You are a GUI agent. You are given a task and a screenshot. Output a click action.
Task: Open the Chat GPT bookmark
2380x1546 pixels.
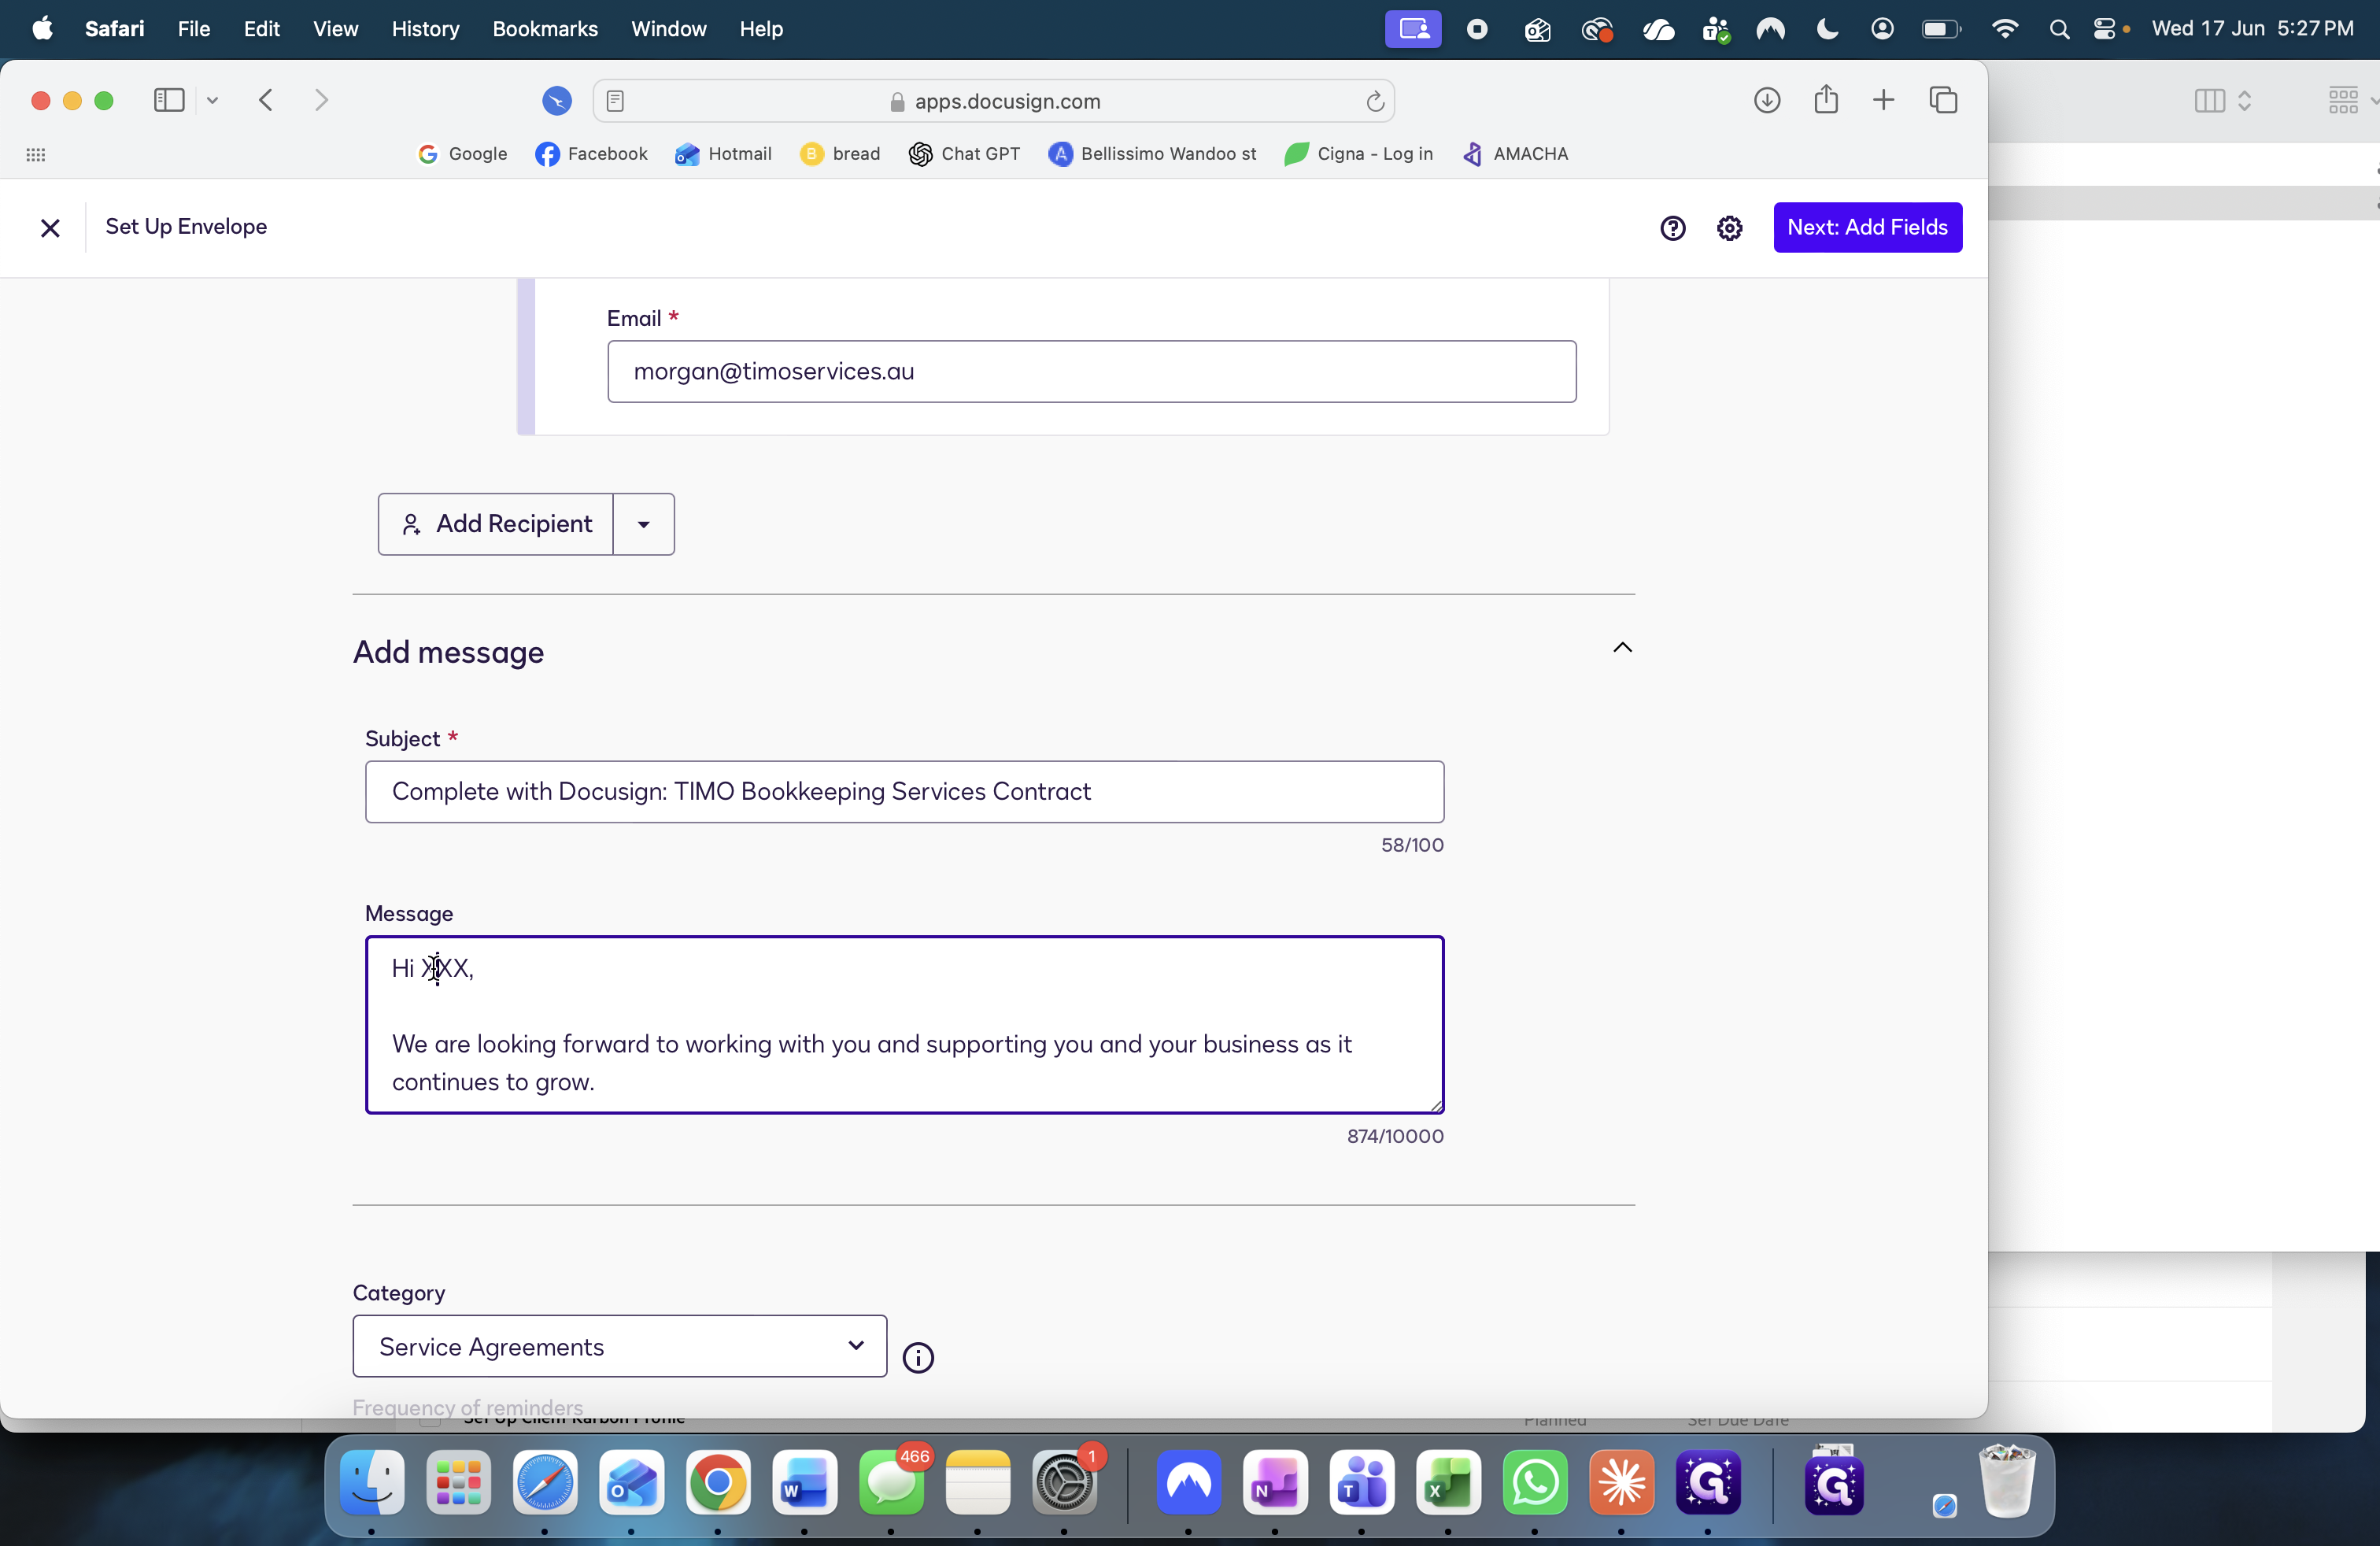tap(964, 154)
